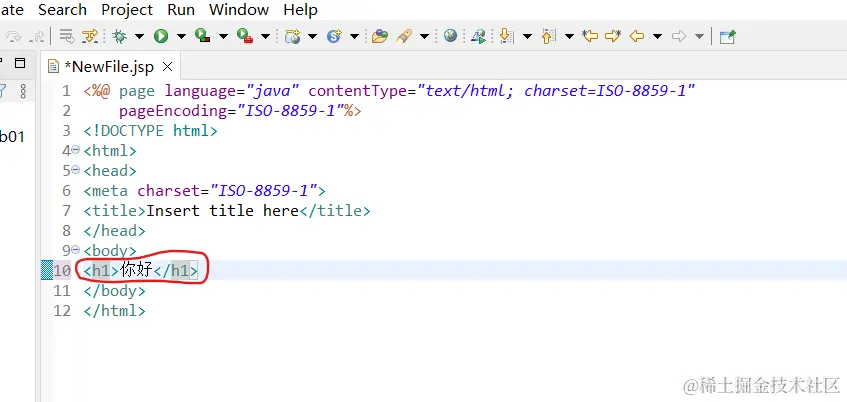The width and height of the screenshot is (847, 402).
Task: Collapse the head tag fold on line 5
Action: pyautogui.click(x=76, y=170)
